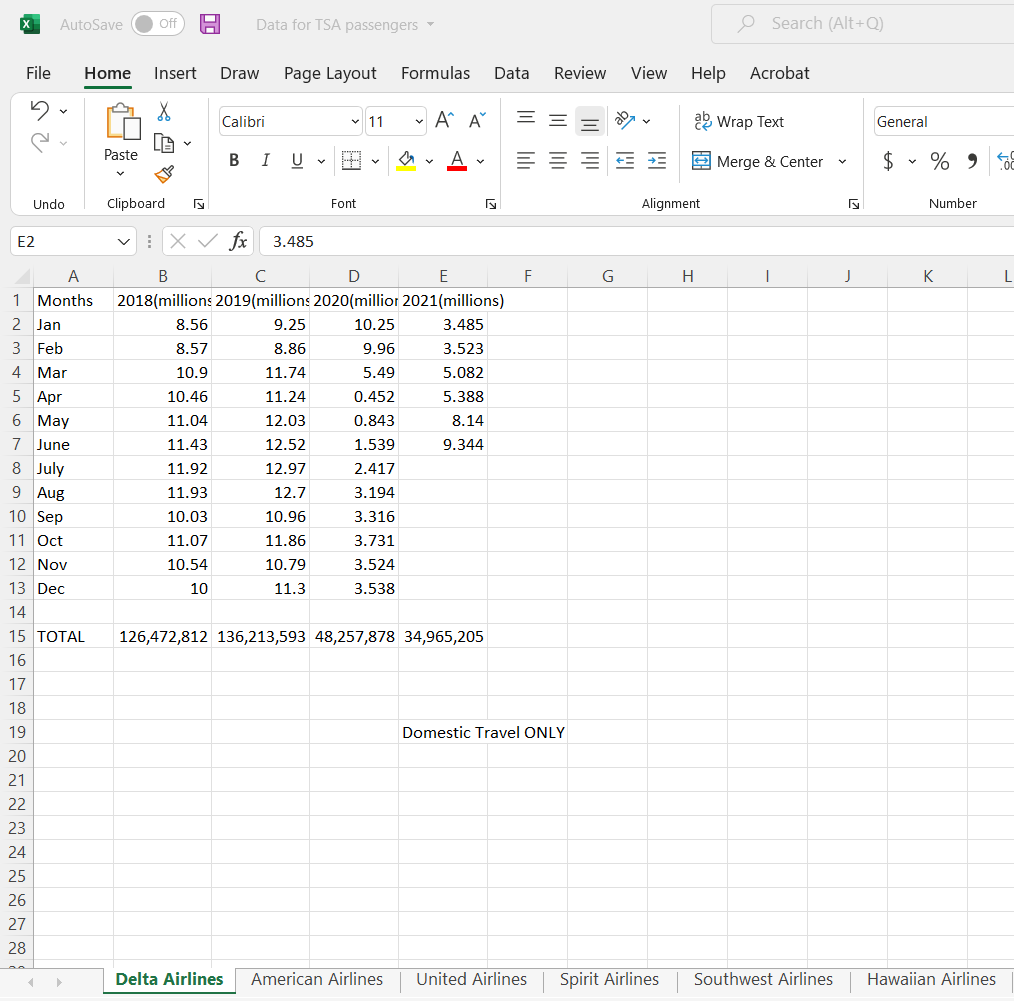1014x1001 pixels.
Task: Toggle Underline formatting
Action: [297, 160]
